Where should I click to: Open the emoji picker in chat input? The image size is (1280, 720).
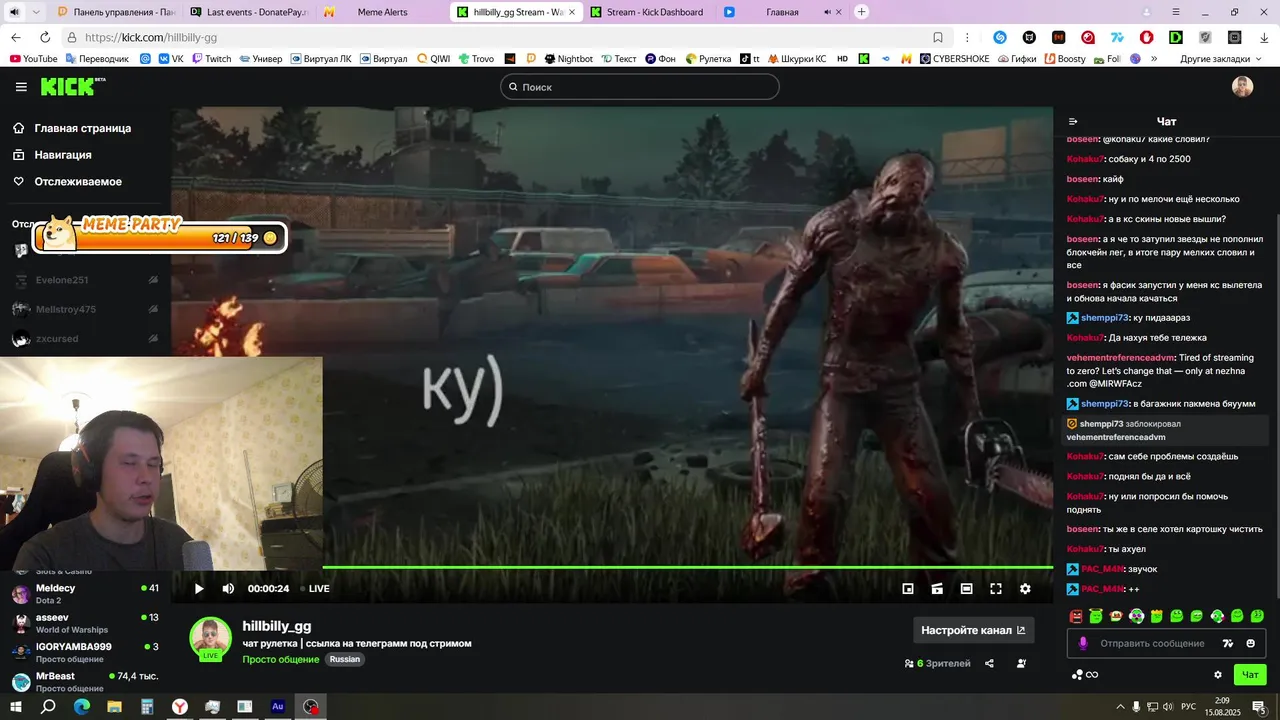pos(1250,643)
